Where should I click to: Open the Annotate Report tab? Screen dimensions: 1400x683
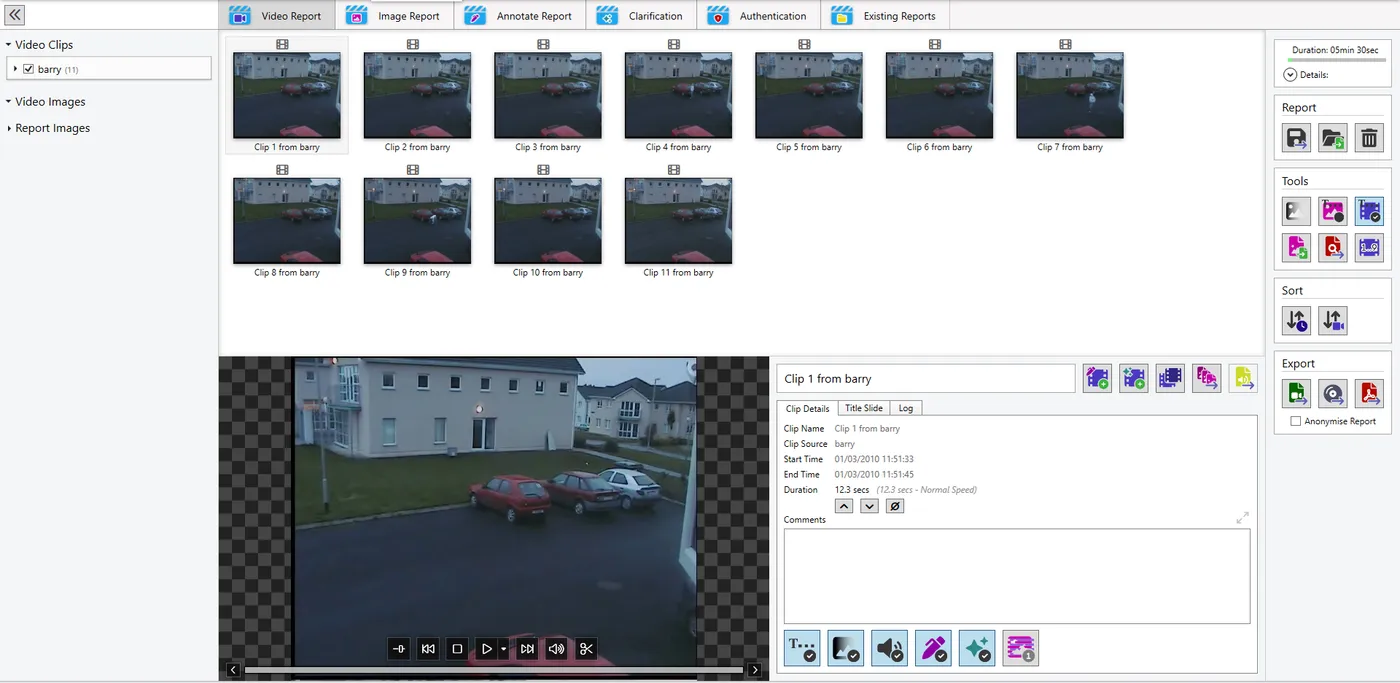[520, 16]
